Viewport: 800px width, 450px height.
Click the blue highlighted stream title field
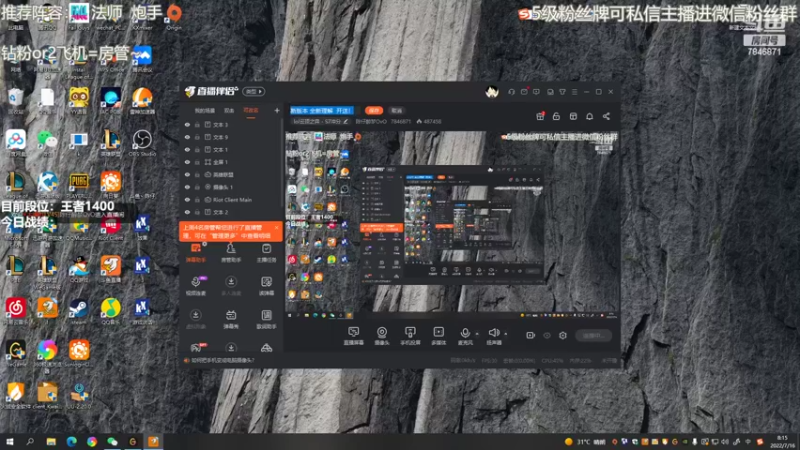point(321,110)
